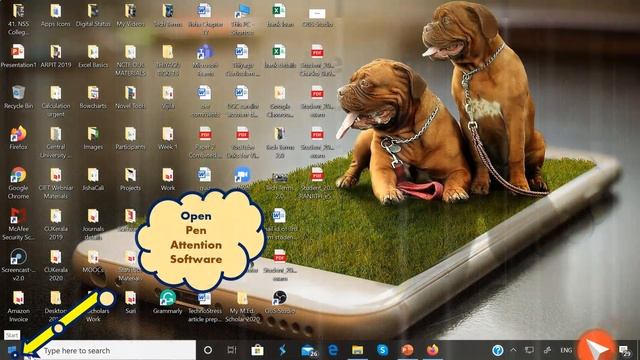Select the Google Classroom folder
The image size is (640, 360).
click(x=280, y=101)
